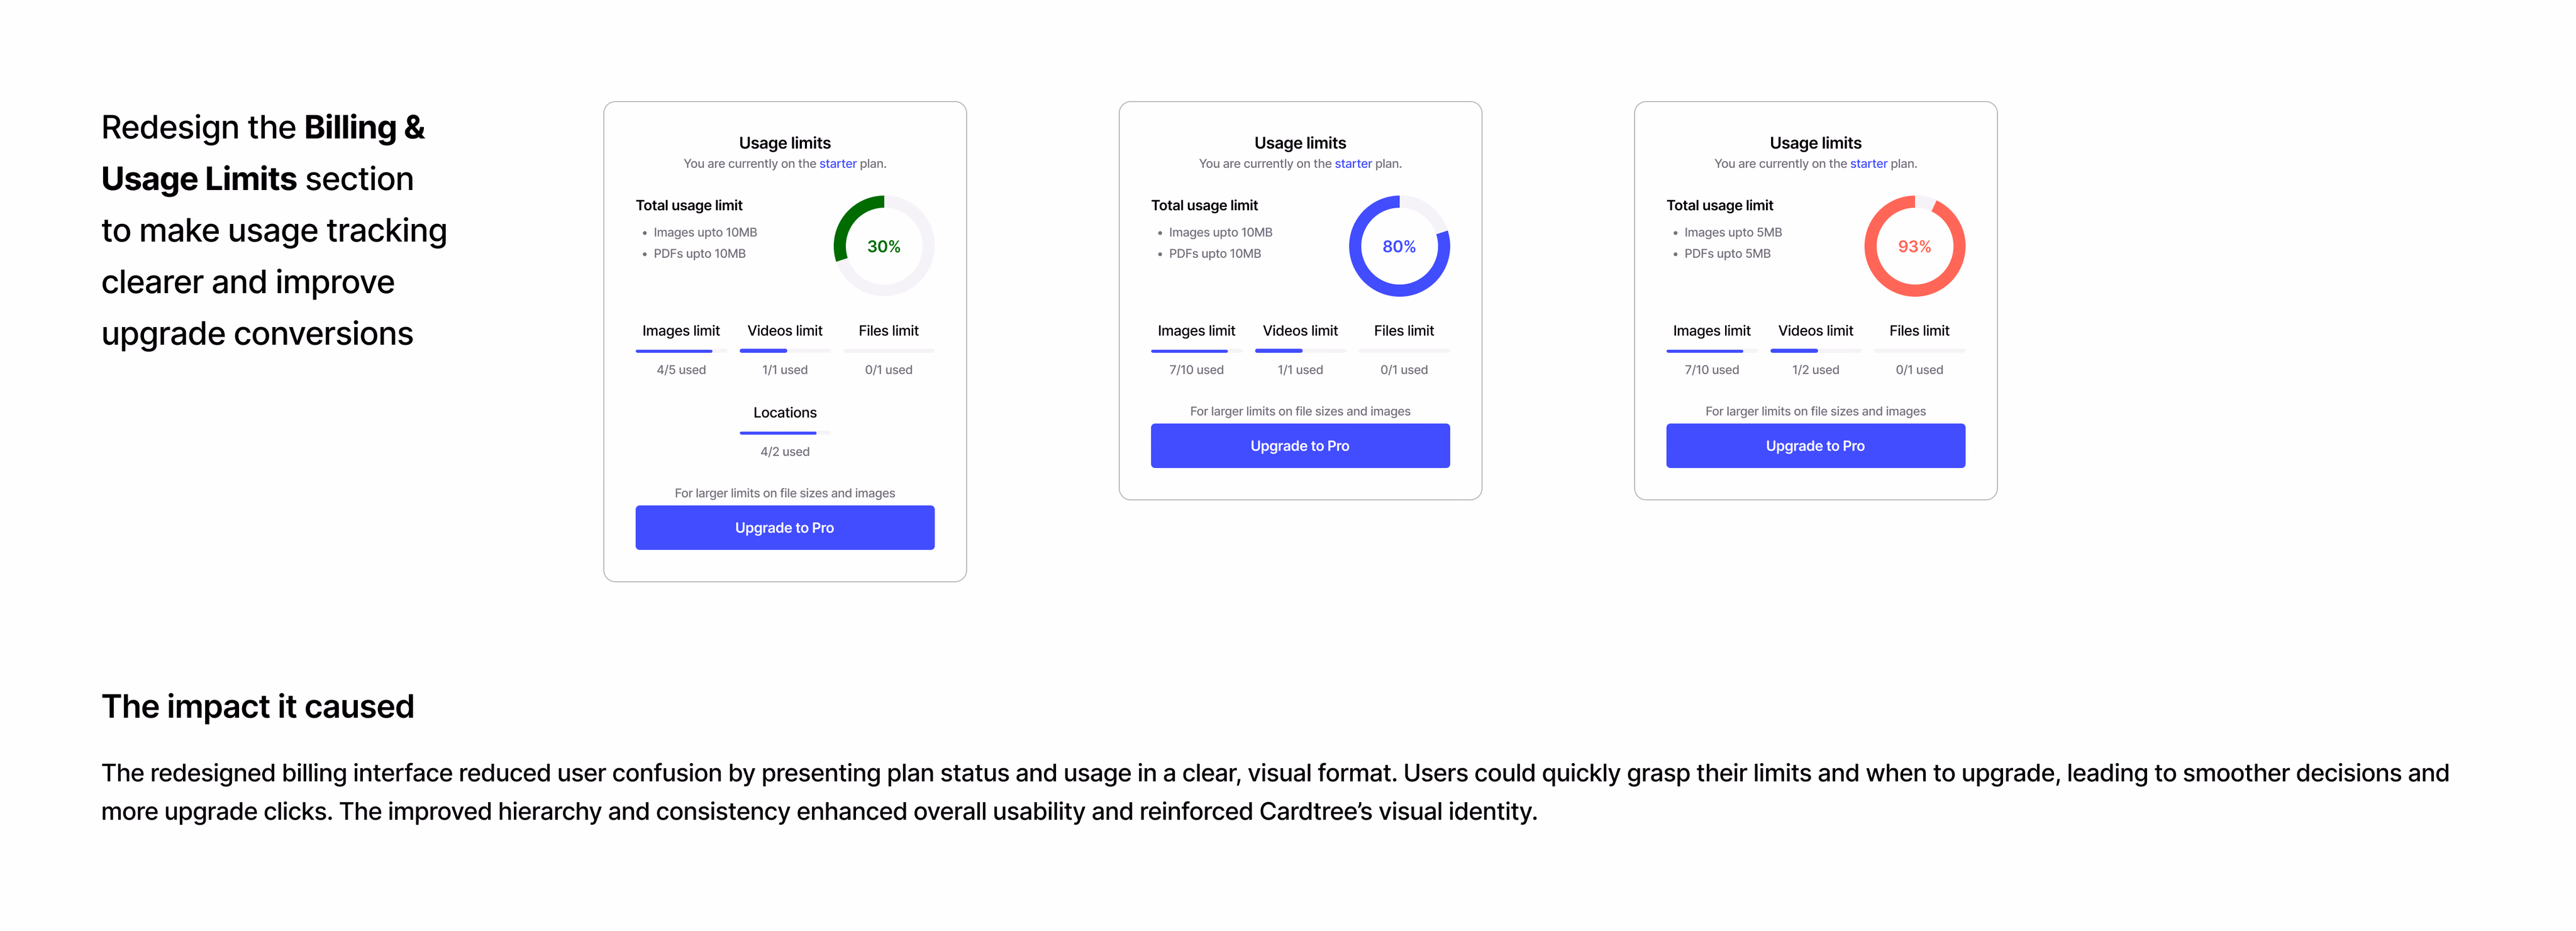
Task: Open the starter plan link in first card
Action: 837,164
